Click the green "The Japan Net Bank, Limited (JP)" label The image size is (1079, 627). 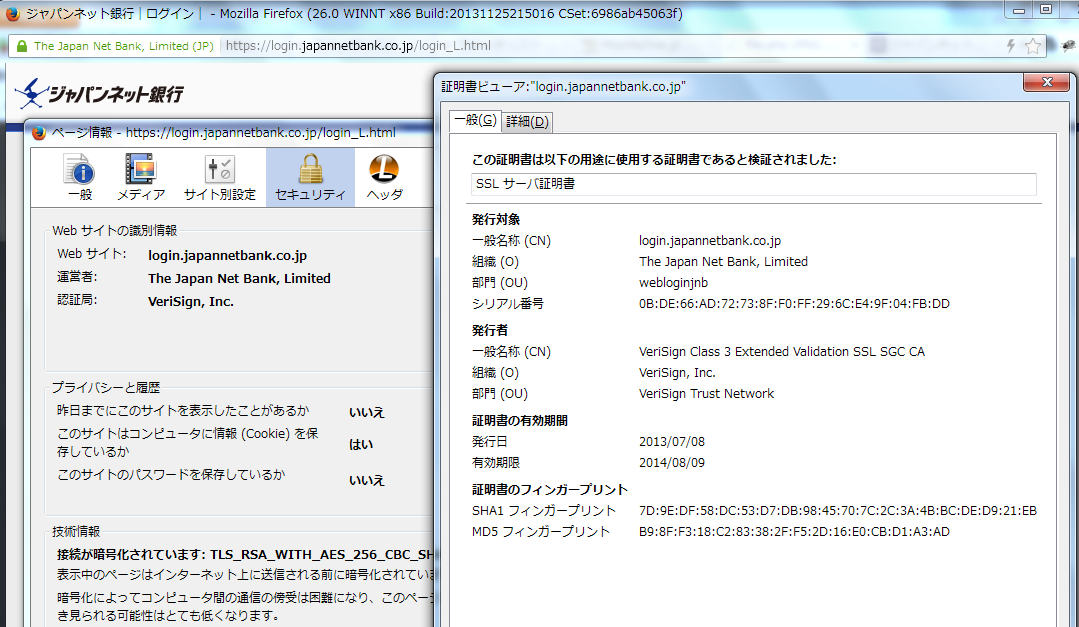[123, 46]
